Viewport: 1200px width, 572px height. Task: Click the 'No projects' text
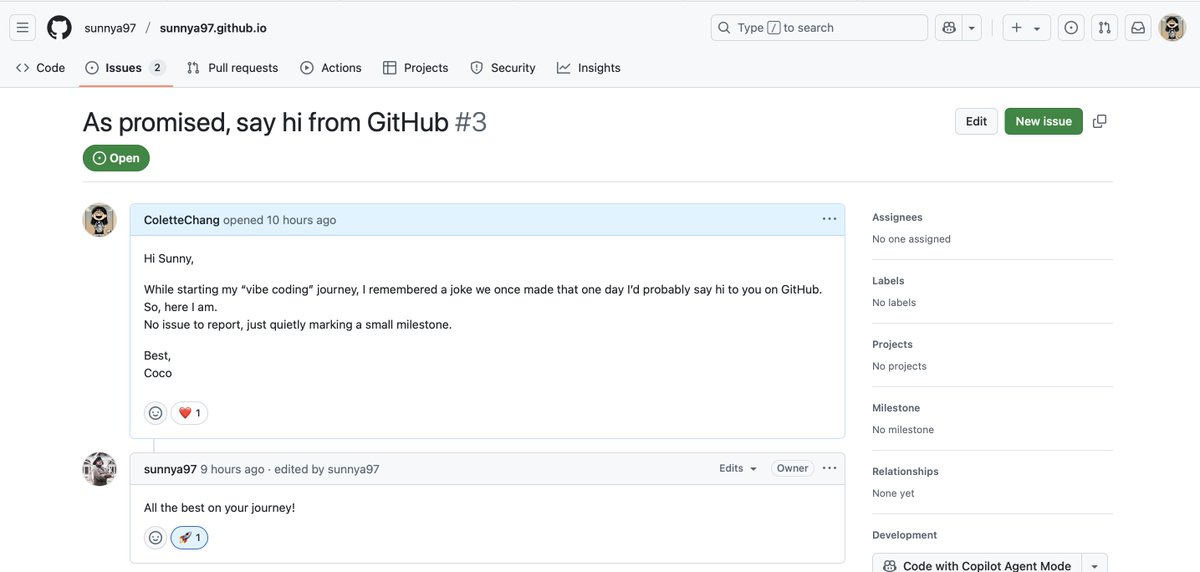(899, 366)
